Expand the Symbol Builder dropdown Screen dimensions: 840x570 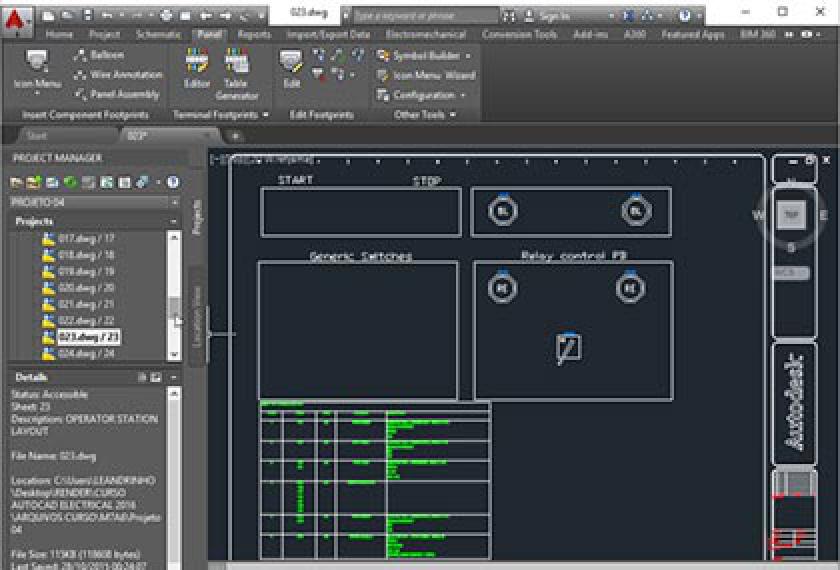click(466, 56)
